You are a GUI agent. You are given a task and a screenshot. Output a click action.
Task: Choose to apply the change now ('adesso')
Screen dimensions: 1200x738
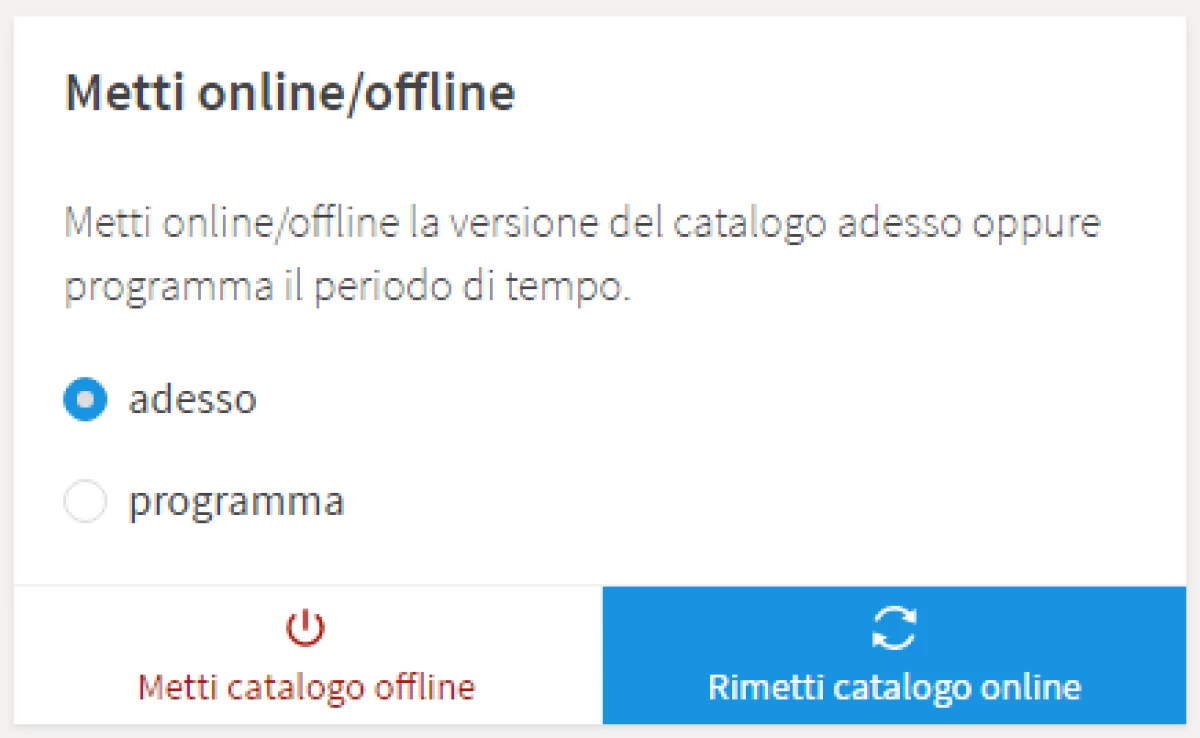coord(85,400)
